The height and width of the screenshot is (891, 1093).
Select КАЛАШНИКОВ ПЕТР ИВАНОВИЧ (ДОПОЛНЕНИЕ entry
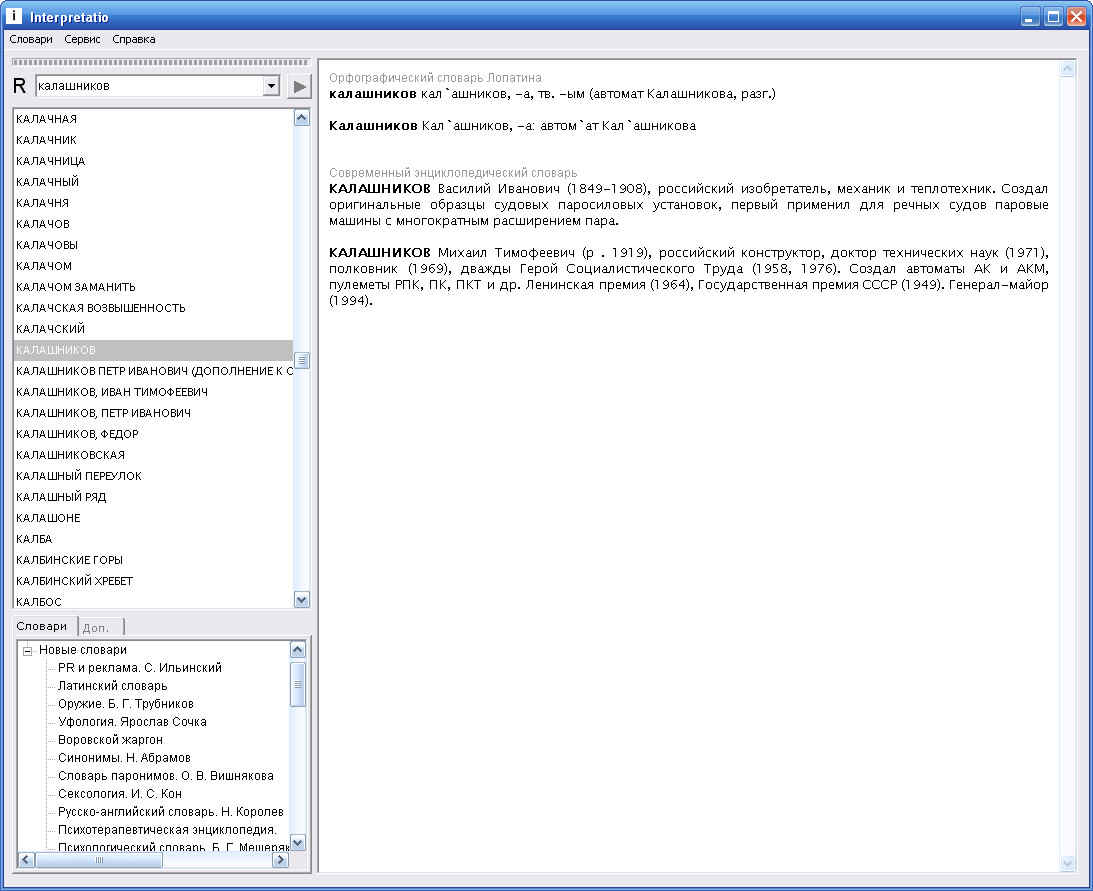tap(154, 371)
